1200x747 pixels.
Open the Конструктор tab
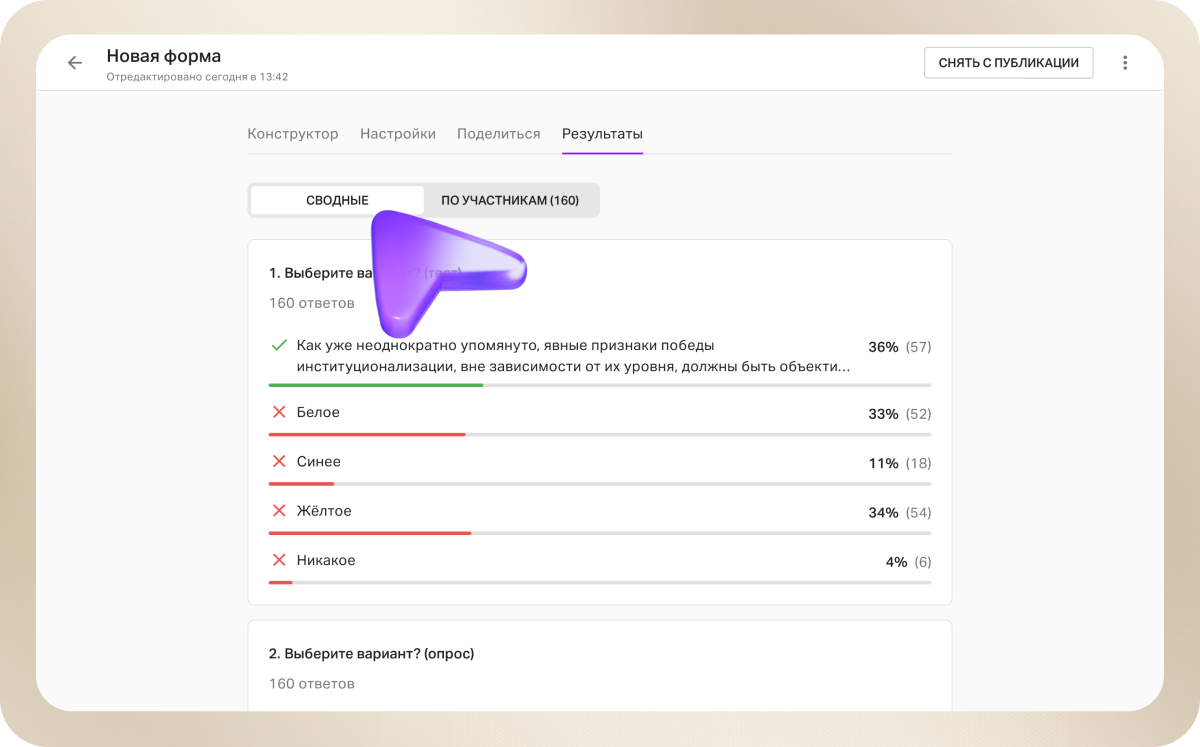(x=293, y=134)
